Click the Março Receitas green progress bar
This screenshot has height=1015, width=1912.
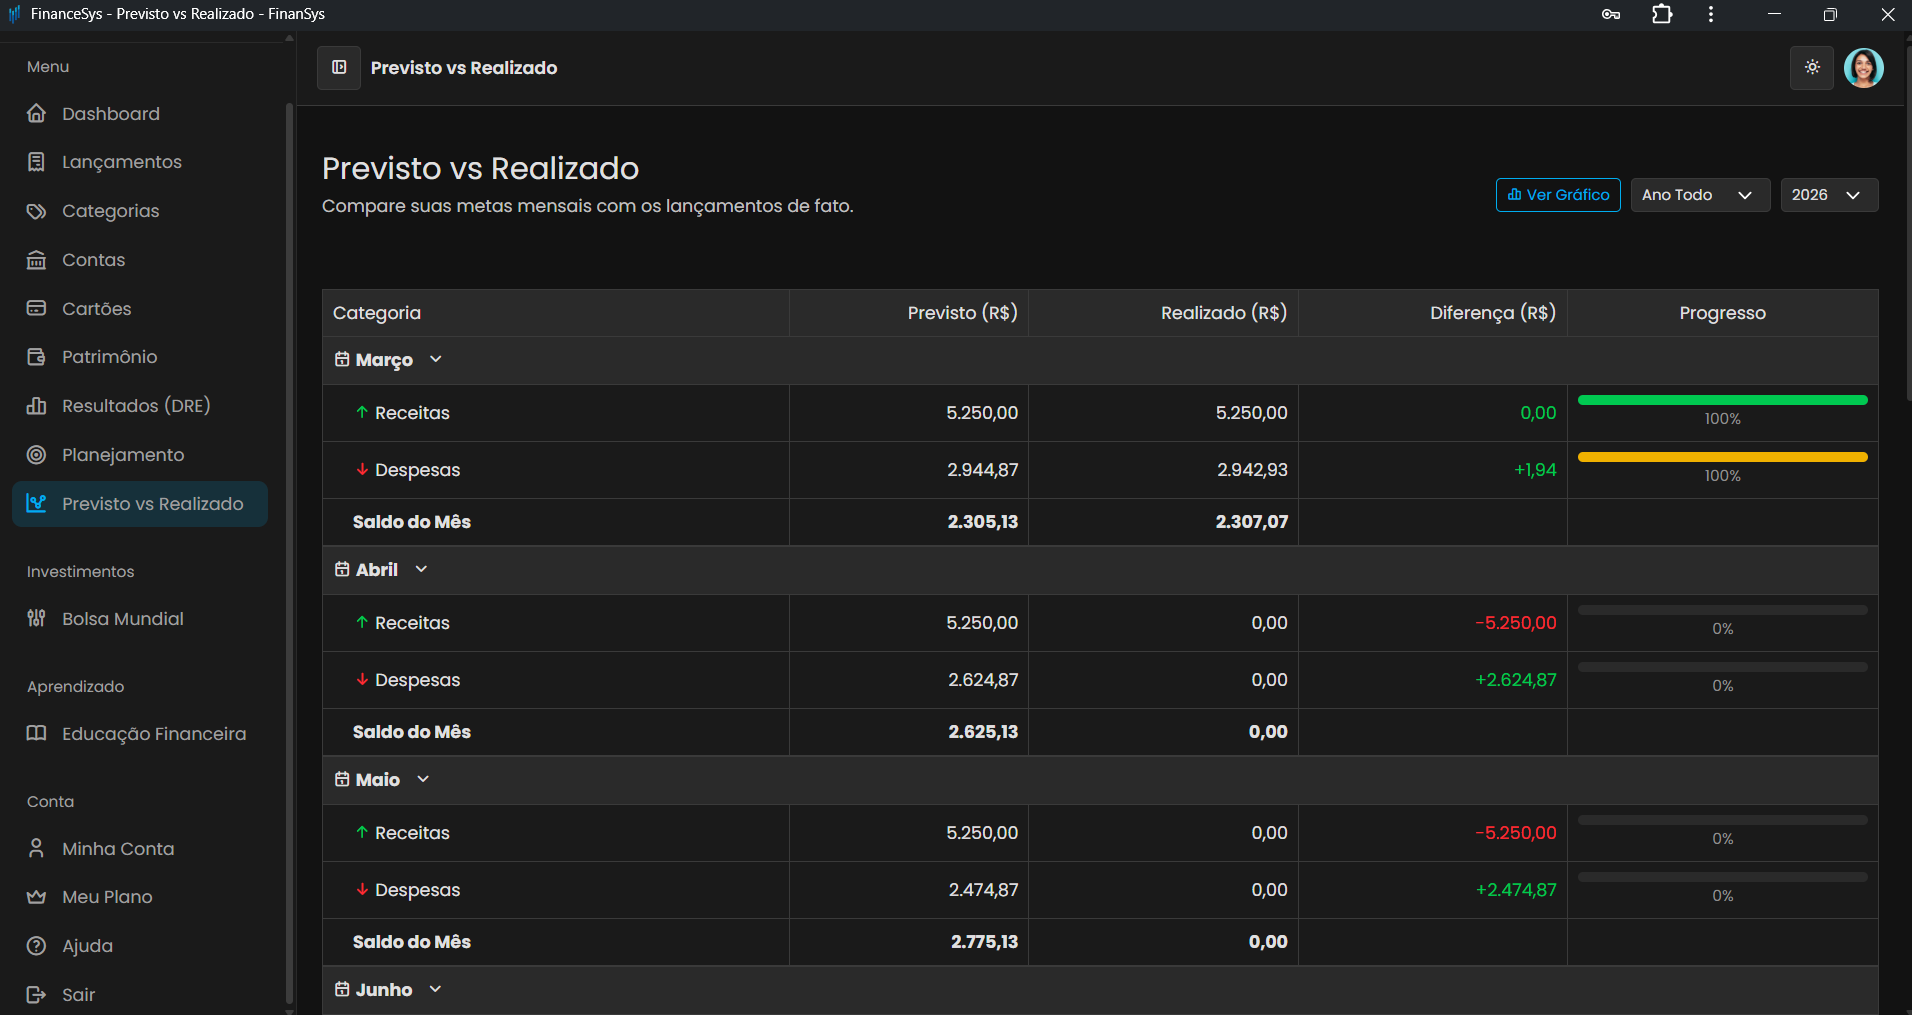point(1722,400)
